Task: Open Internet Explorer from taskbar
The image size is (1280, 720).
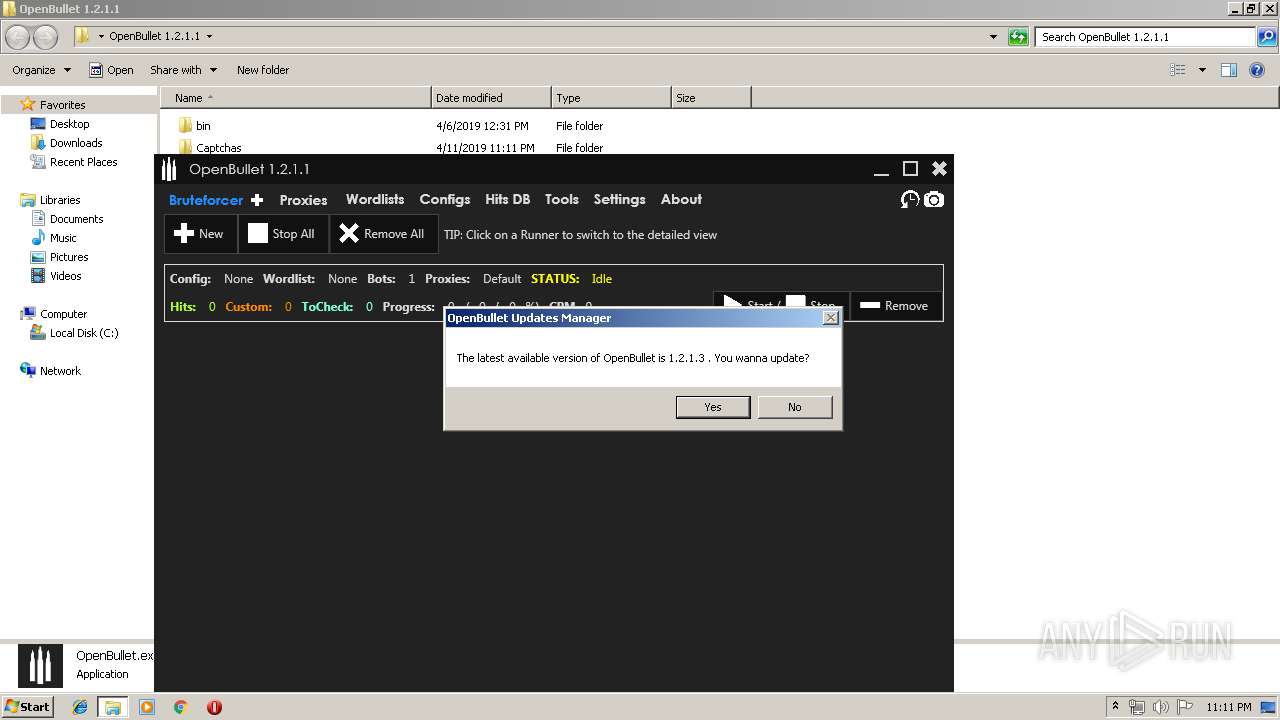Action: pyautogui.click(x=80, y=707)
